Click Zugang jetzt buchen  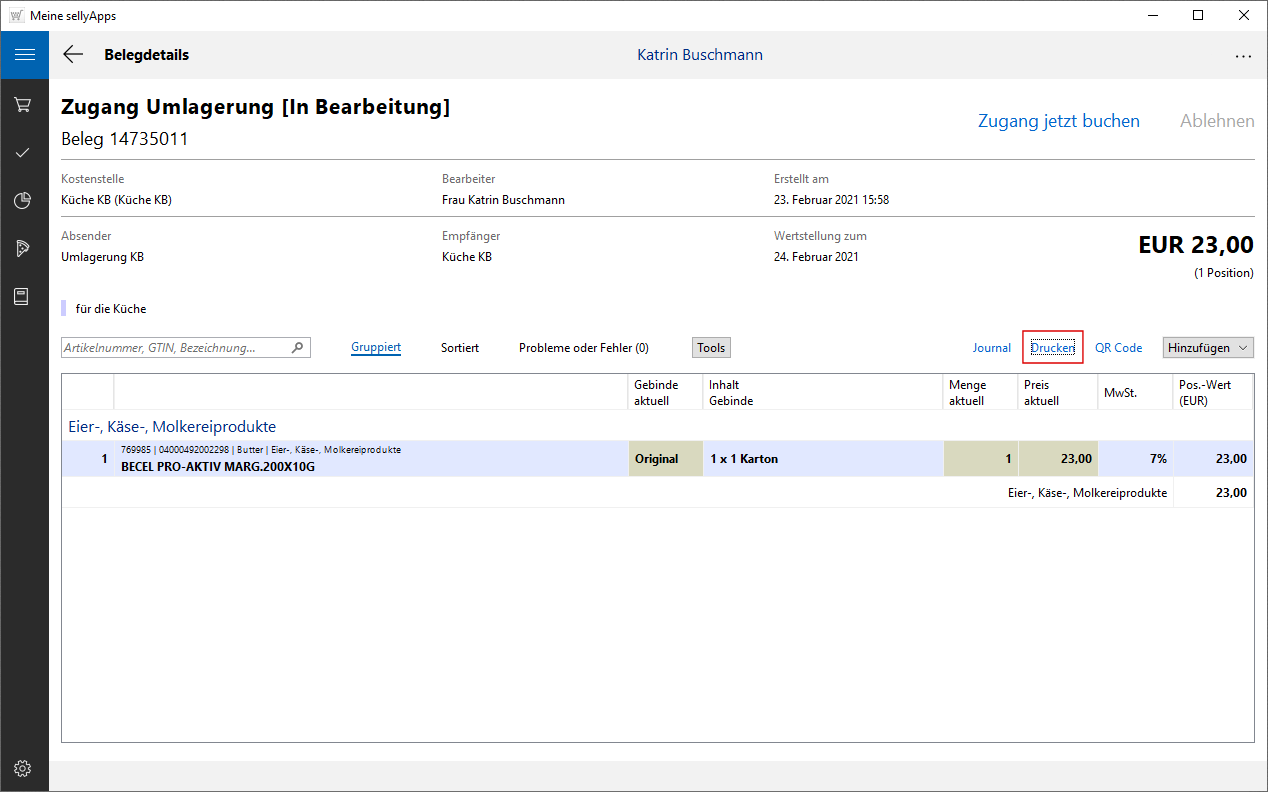[x=1058, y=121]
